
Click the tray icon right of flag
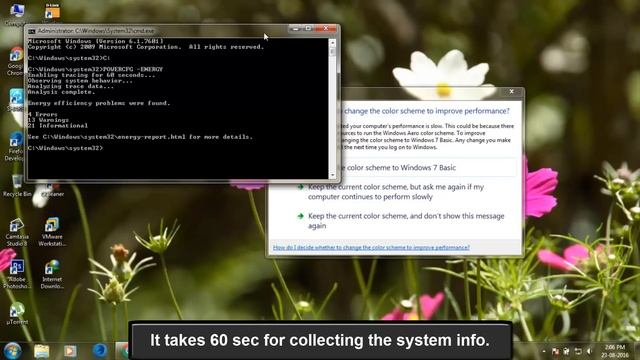[x=567, y=351]
